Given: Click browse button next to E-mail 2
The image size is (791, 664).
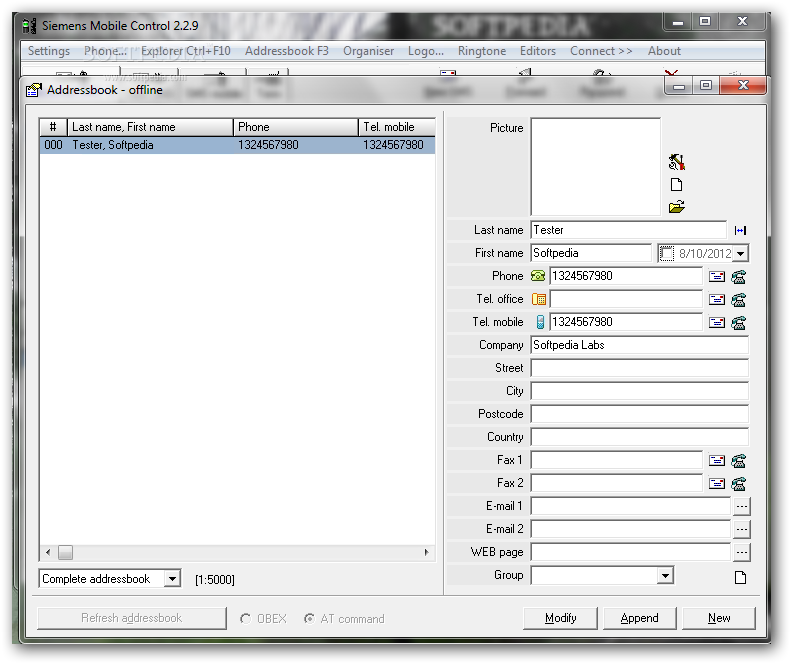Looking at the screenshot, I should (x=741, y=529).
